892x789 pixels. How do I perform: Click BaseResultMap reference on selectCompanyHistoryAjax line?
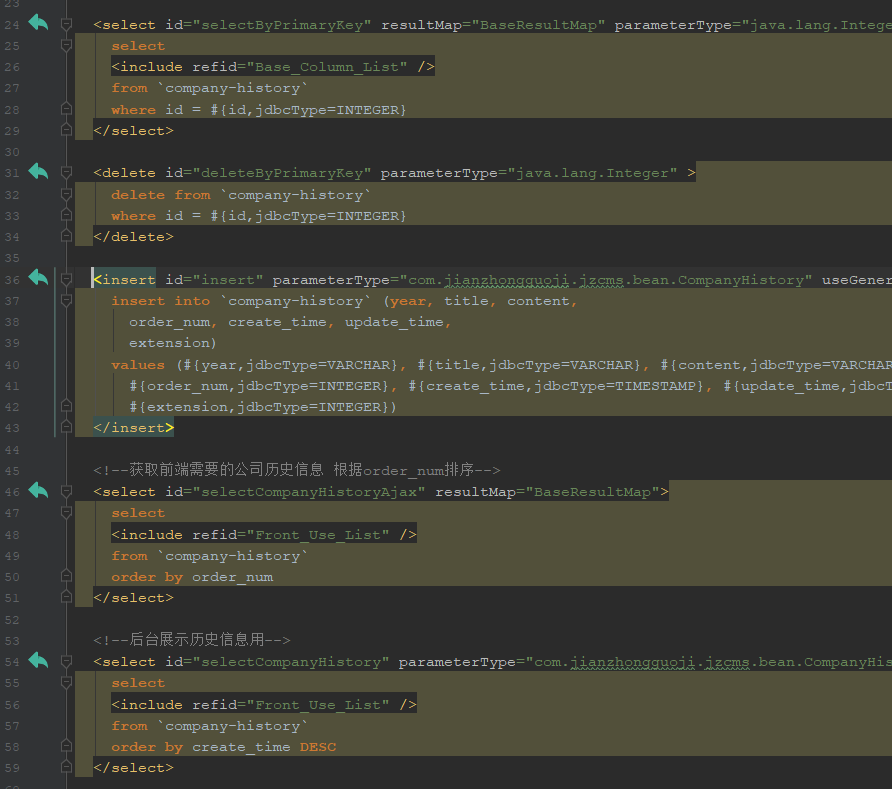(592, 492)
